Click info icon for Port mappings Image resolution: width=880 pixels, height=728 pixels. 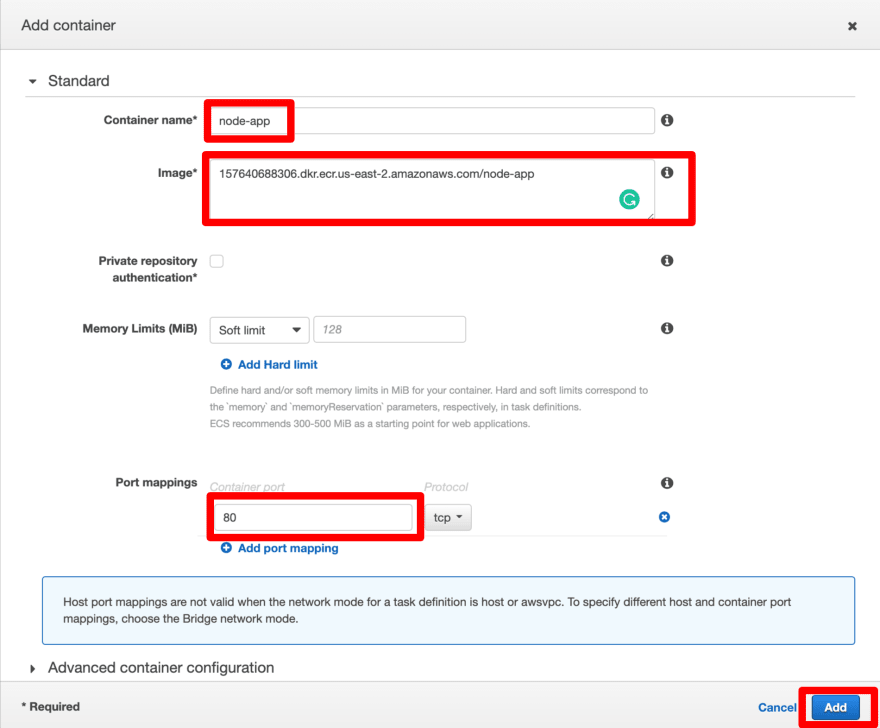pos(667,483)
